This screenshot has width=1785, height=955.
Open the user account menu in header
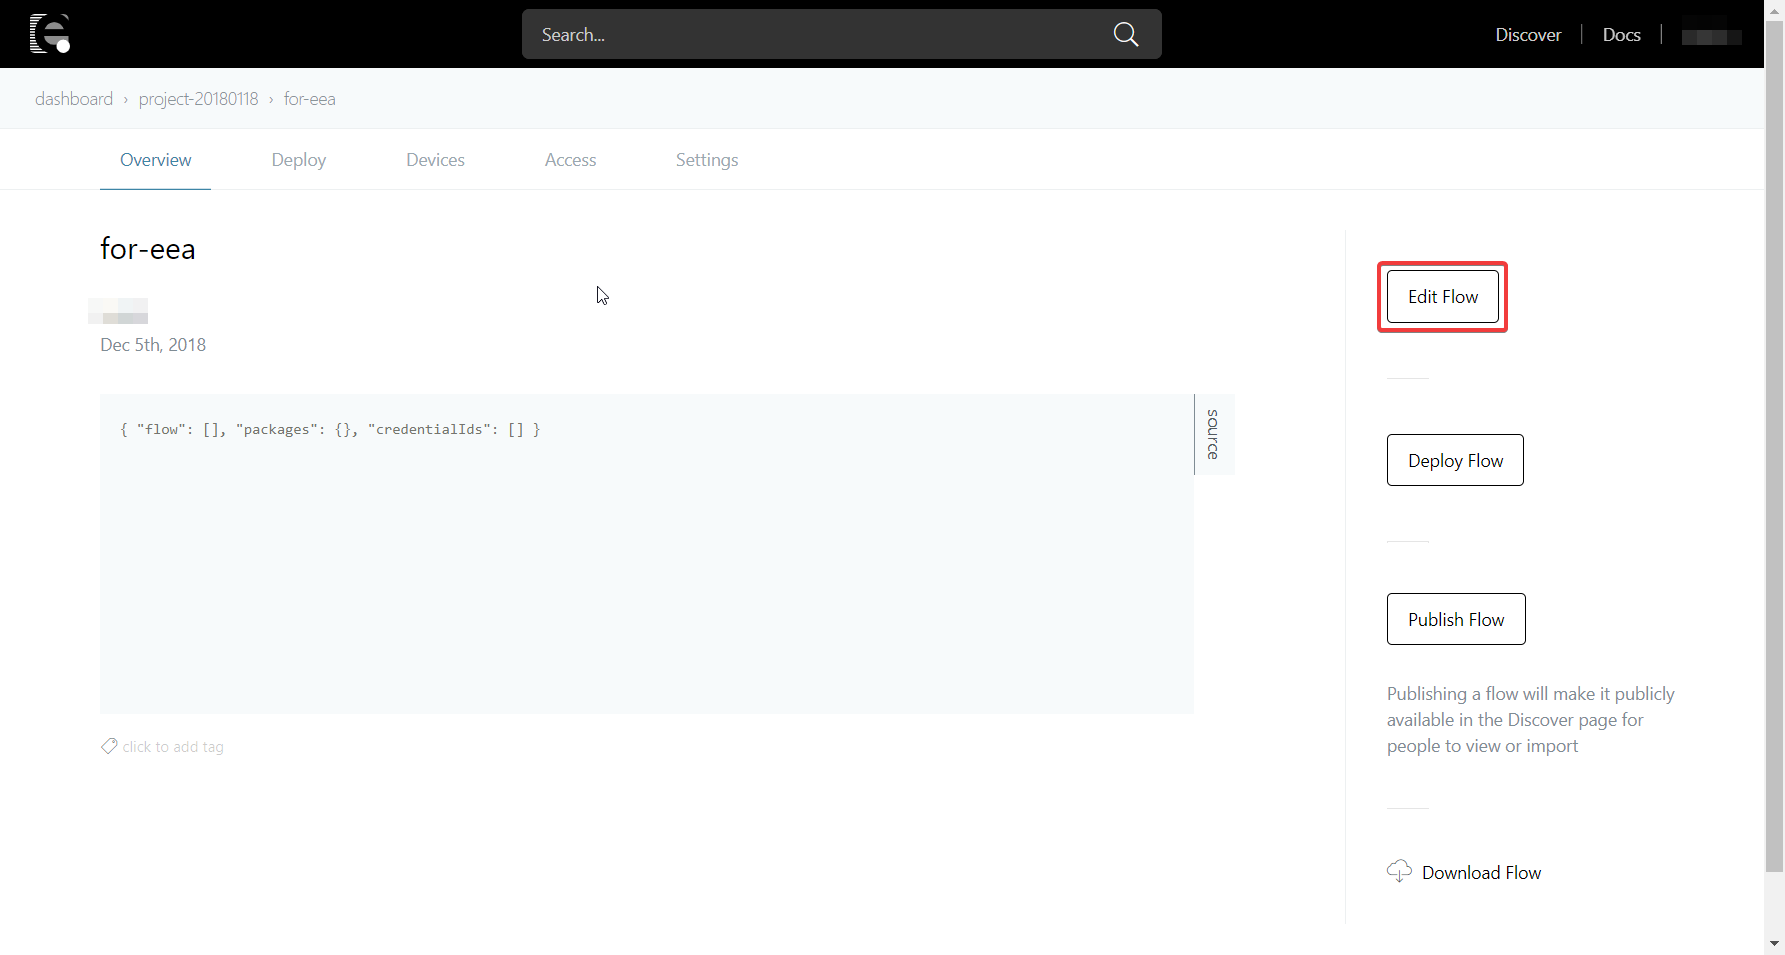1711,37
